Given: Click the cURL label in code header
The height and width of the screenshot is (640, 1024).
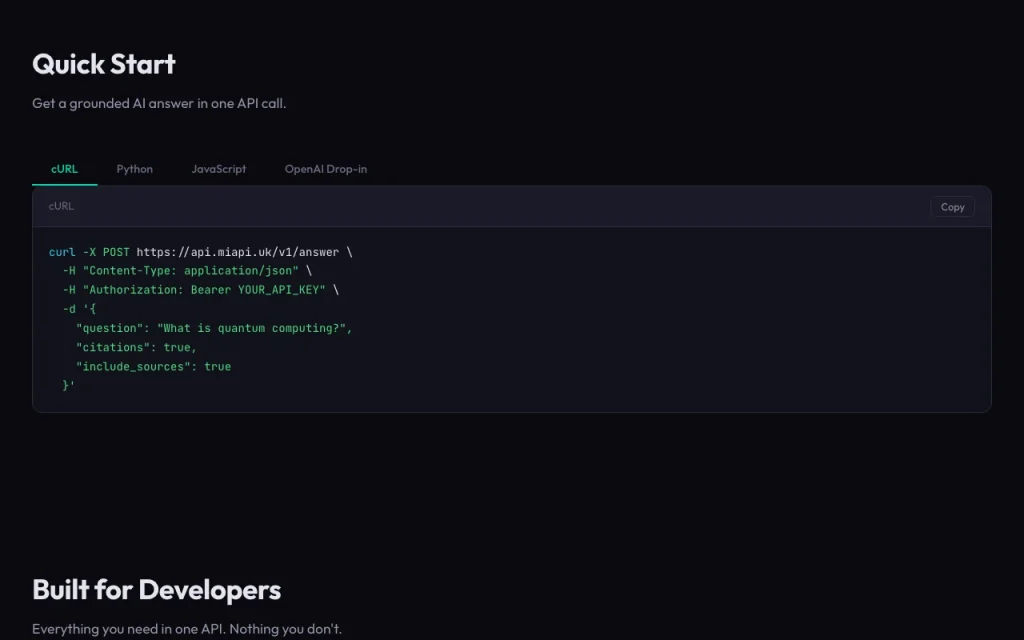Looking at the screenshot, I should pos(61,206).
